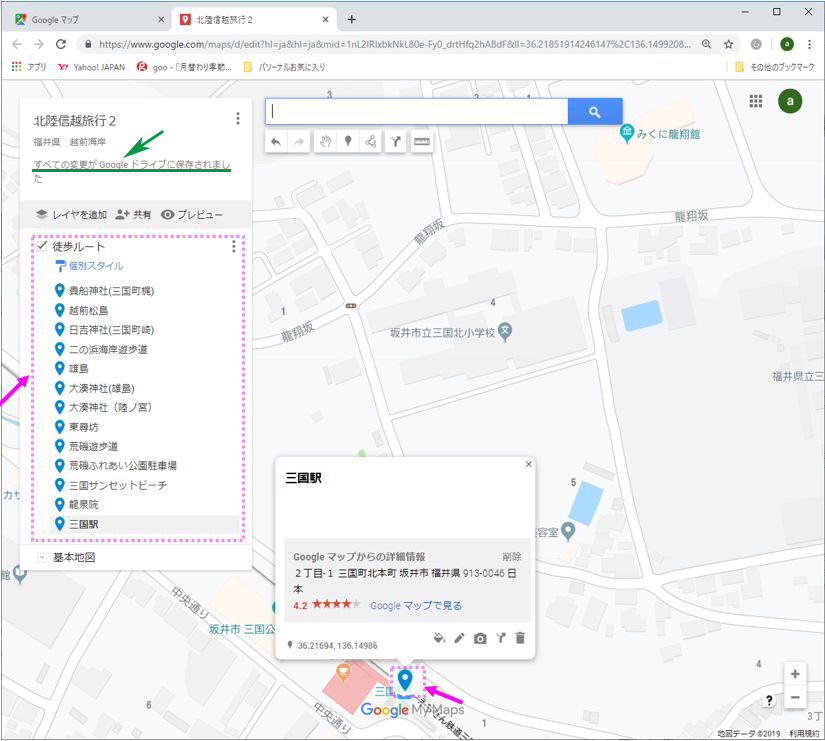Select the measure distance ruler tool
The height and width of the screenshot is (741, 825).
click(421, 142)
